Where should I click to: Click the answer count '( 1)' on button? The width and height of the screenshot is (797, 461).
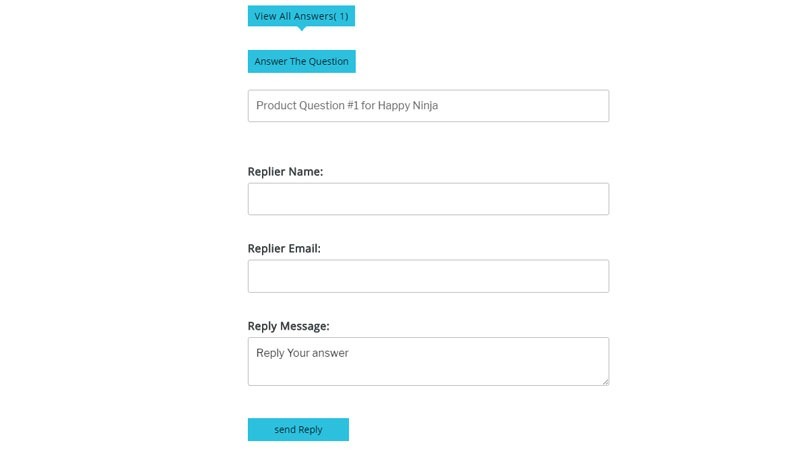341,16
